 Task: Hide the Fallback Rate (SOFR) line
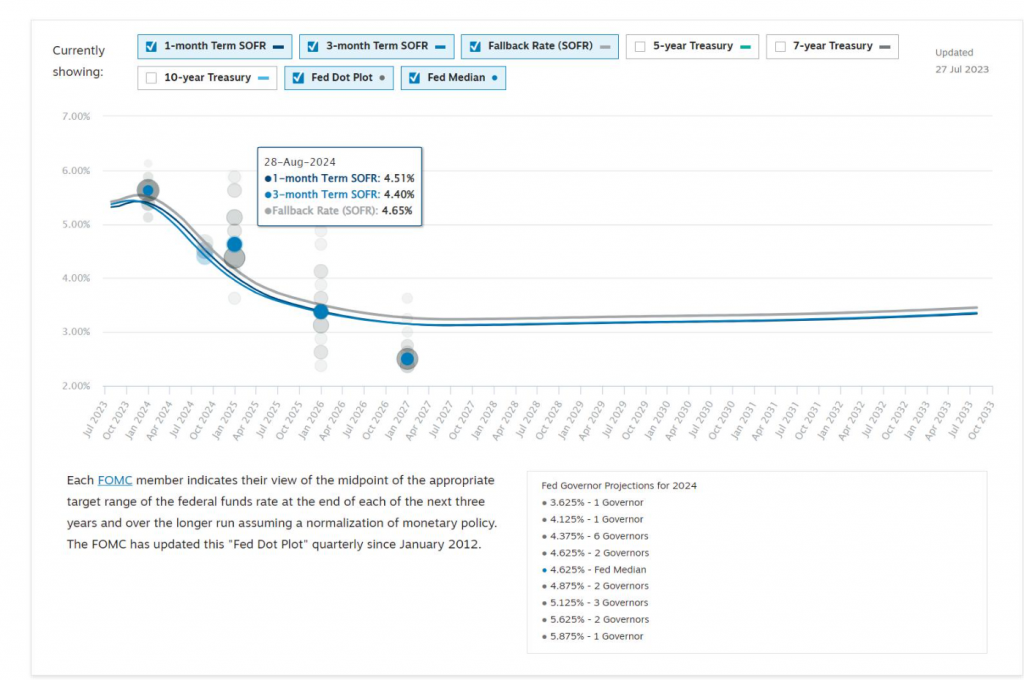click(x=475, y=47)
